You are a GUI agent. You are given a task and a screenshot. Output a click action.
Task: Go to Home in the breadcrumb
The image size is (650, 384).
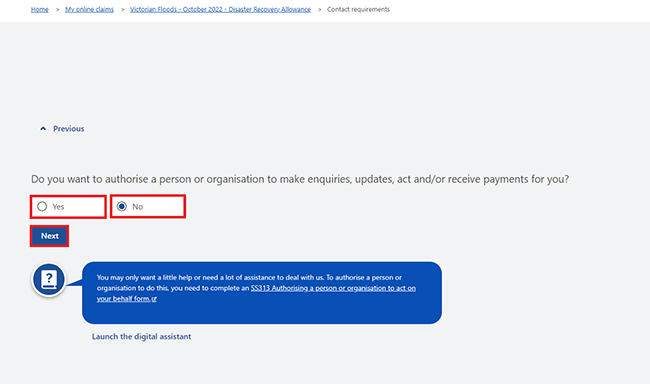40,10
